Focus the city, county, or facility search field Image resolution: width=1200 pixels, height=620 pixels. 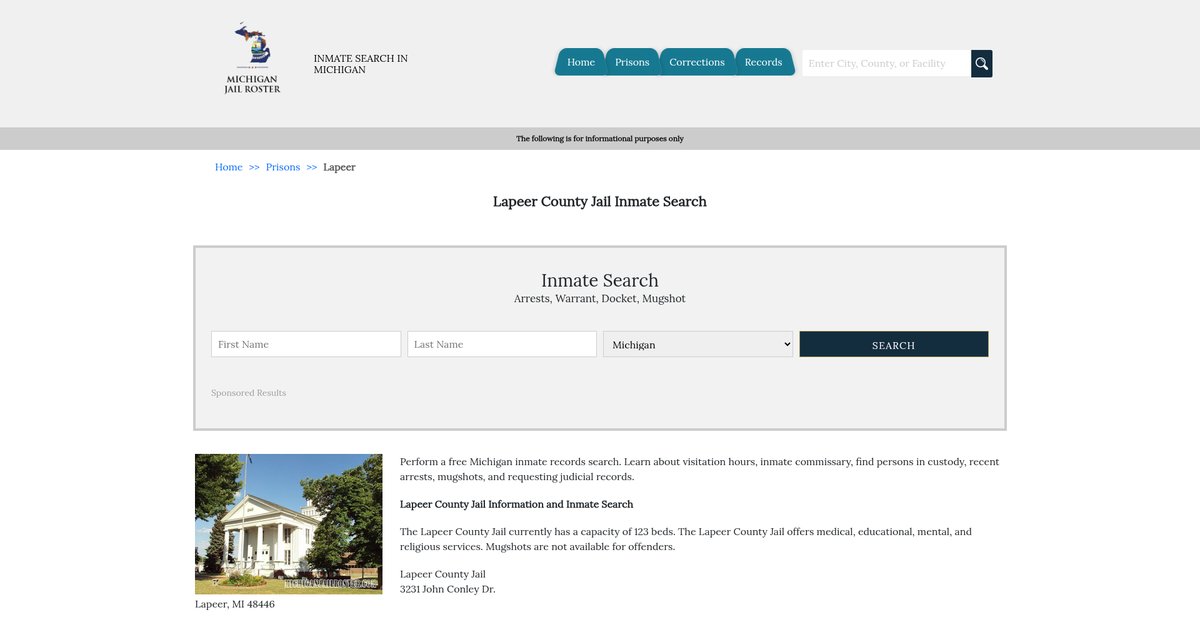886,64
